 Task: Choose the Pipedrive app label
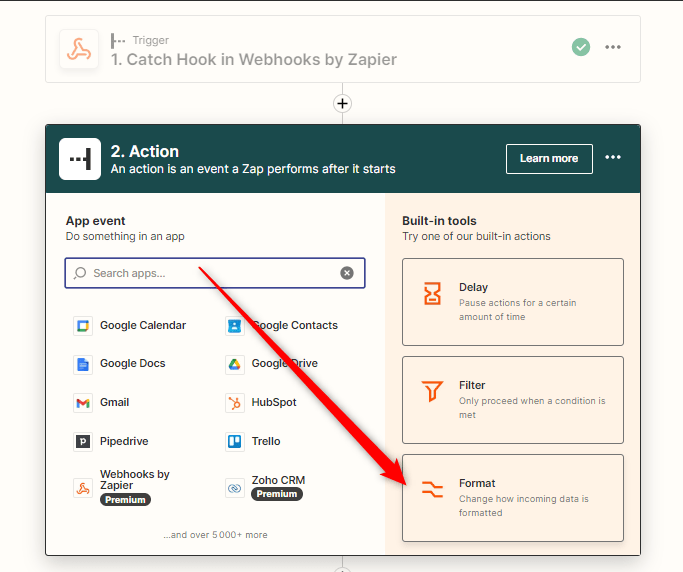(124, 441)
